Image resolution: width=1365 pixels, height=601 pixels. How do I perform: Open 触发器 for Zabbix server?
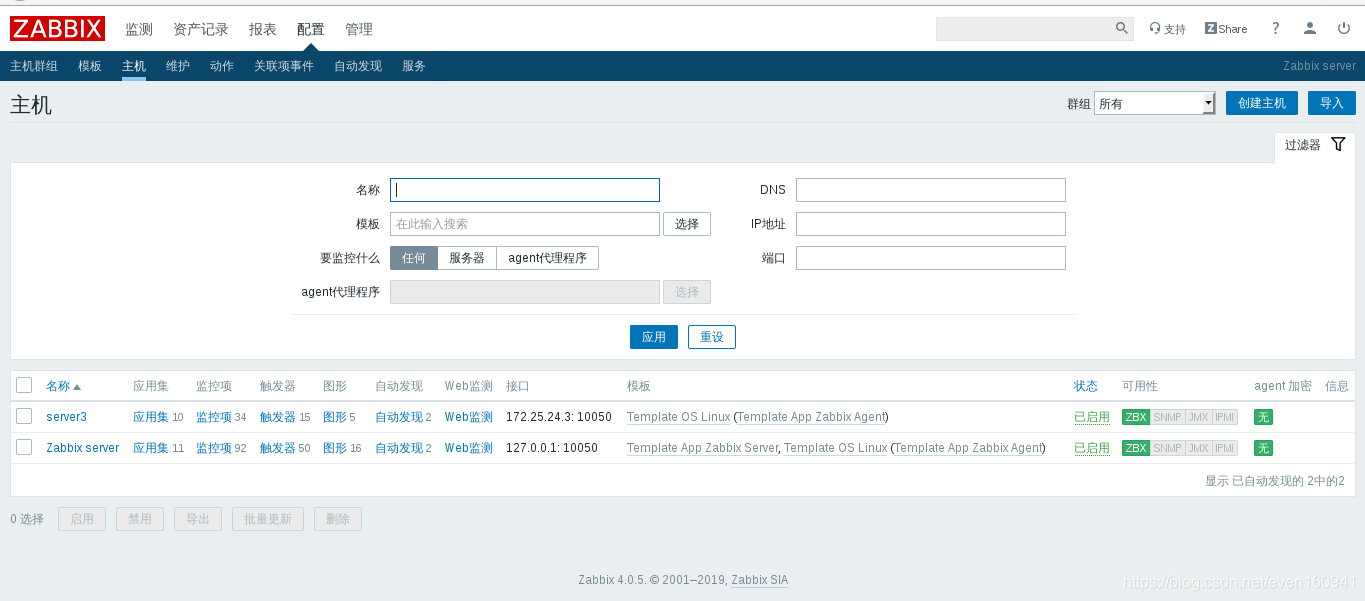[278, 448]
